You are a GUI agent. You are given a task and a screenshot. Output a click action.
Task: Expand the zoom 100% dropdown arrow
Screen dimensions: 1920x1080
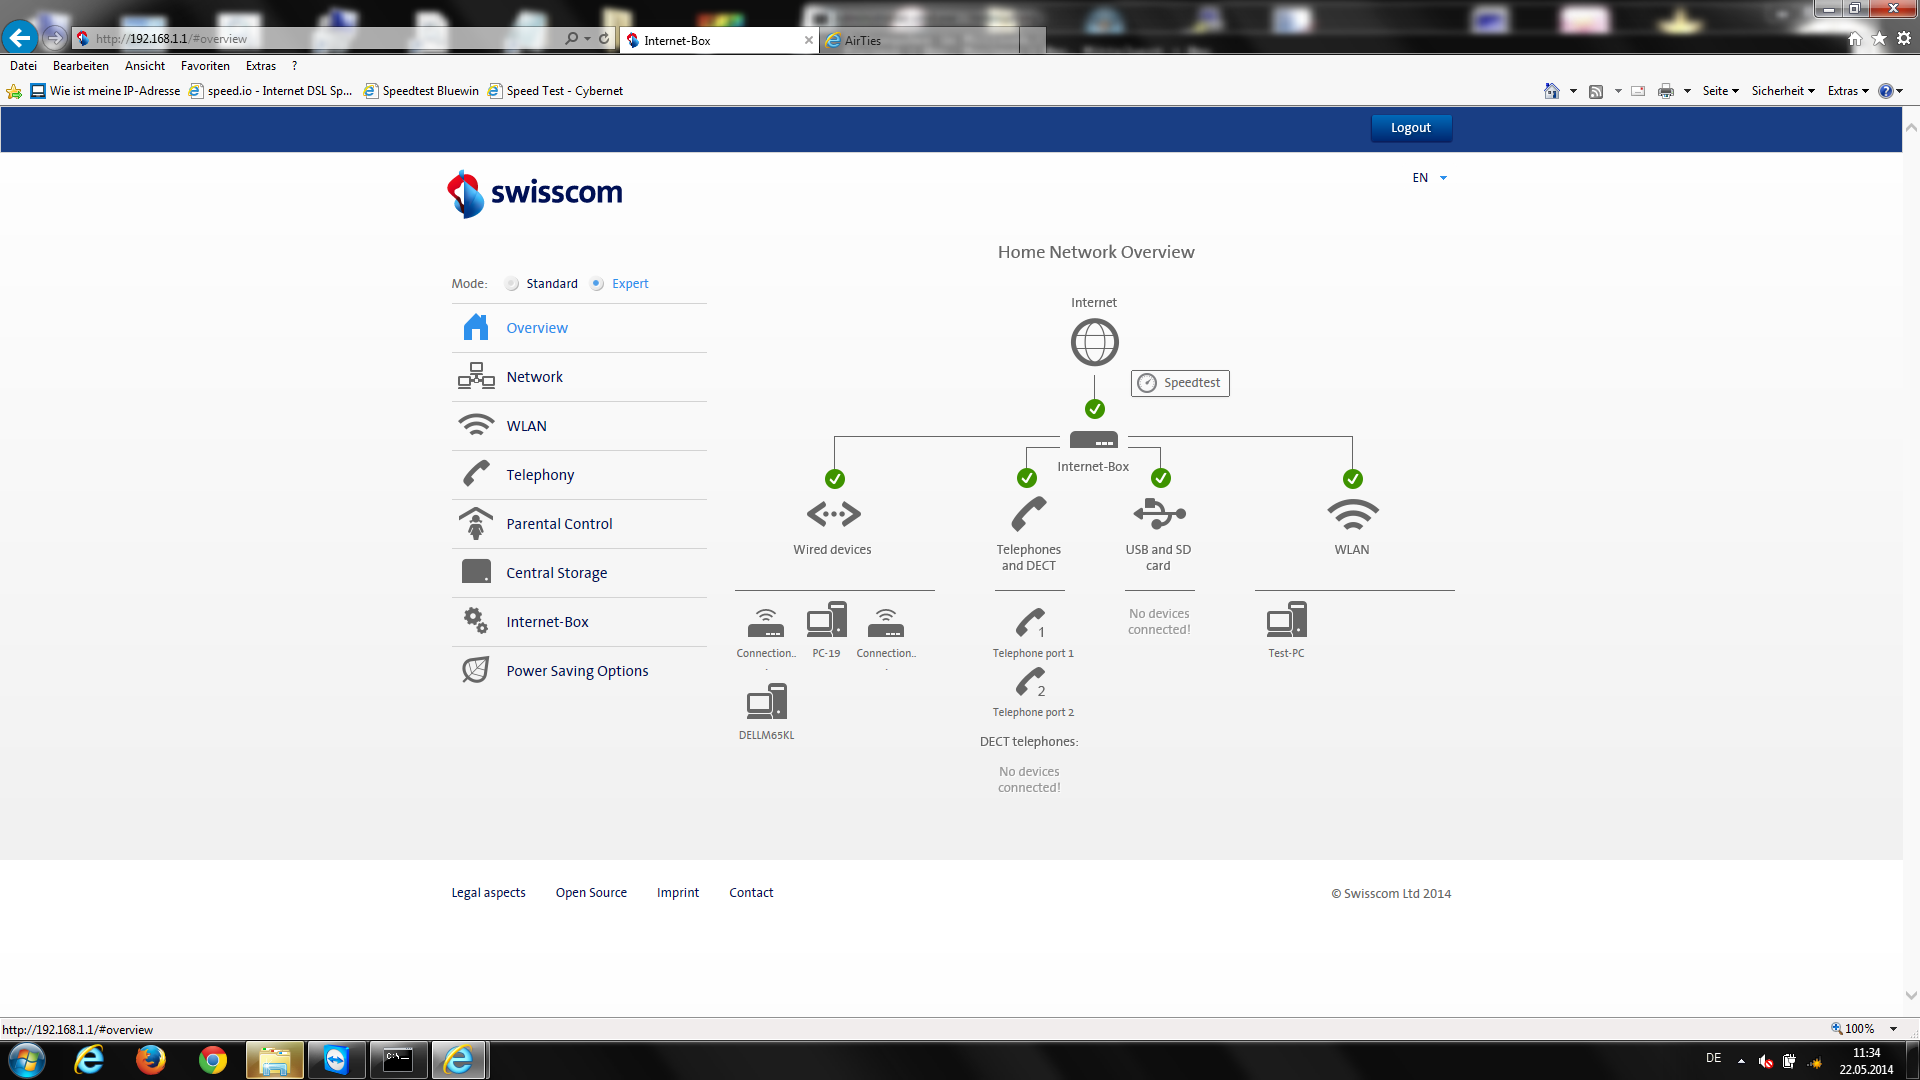(1893, 1029)
